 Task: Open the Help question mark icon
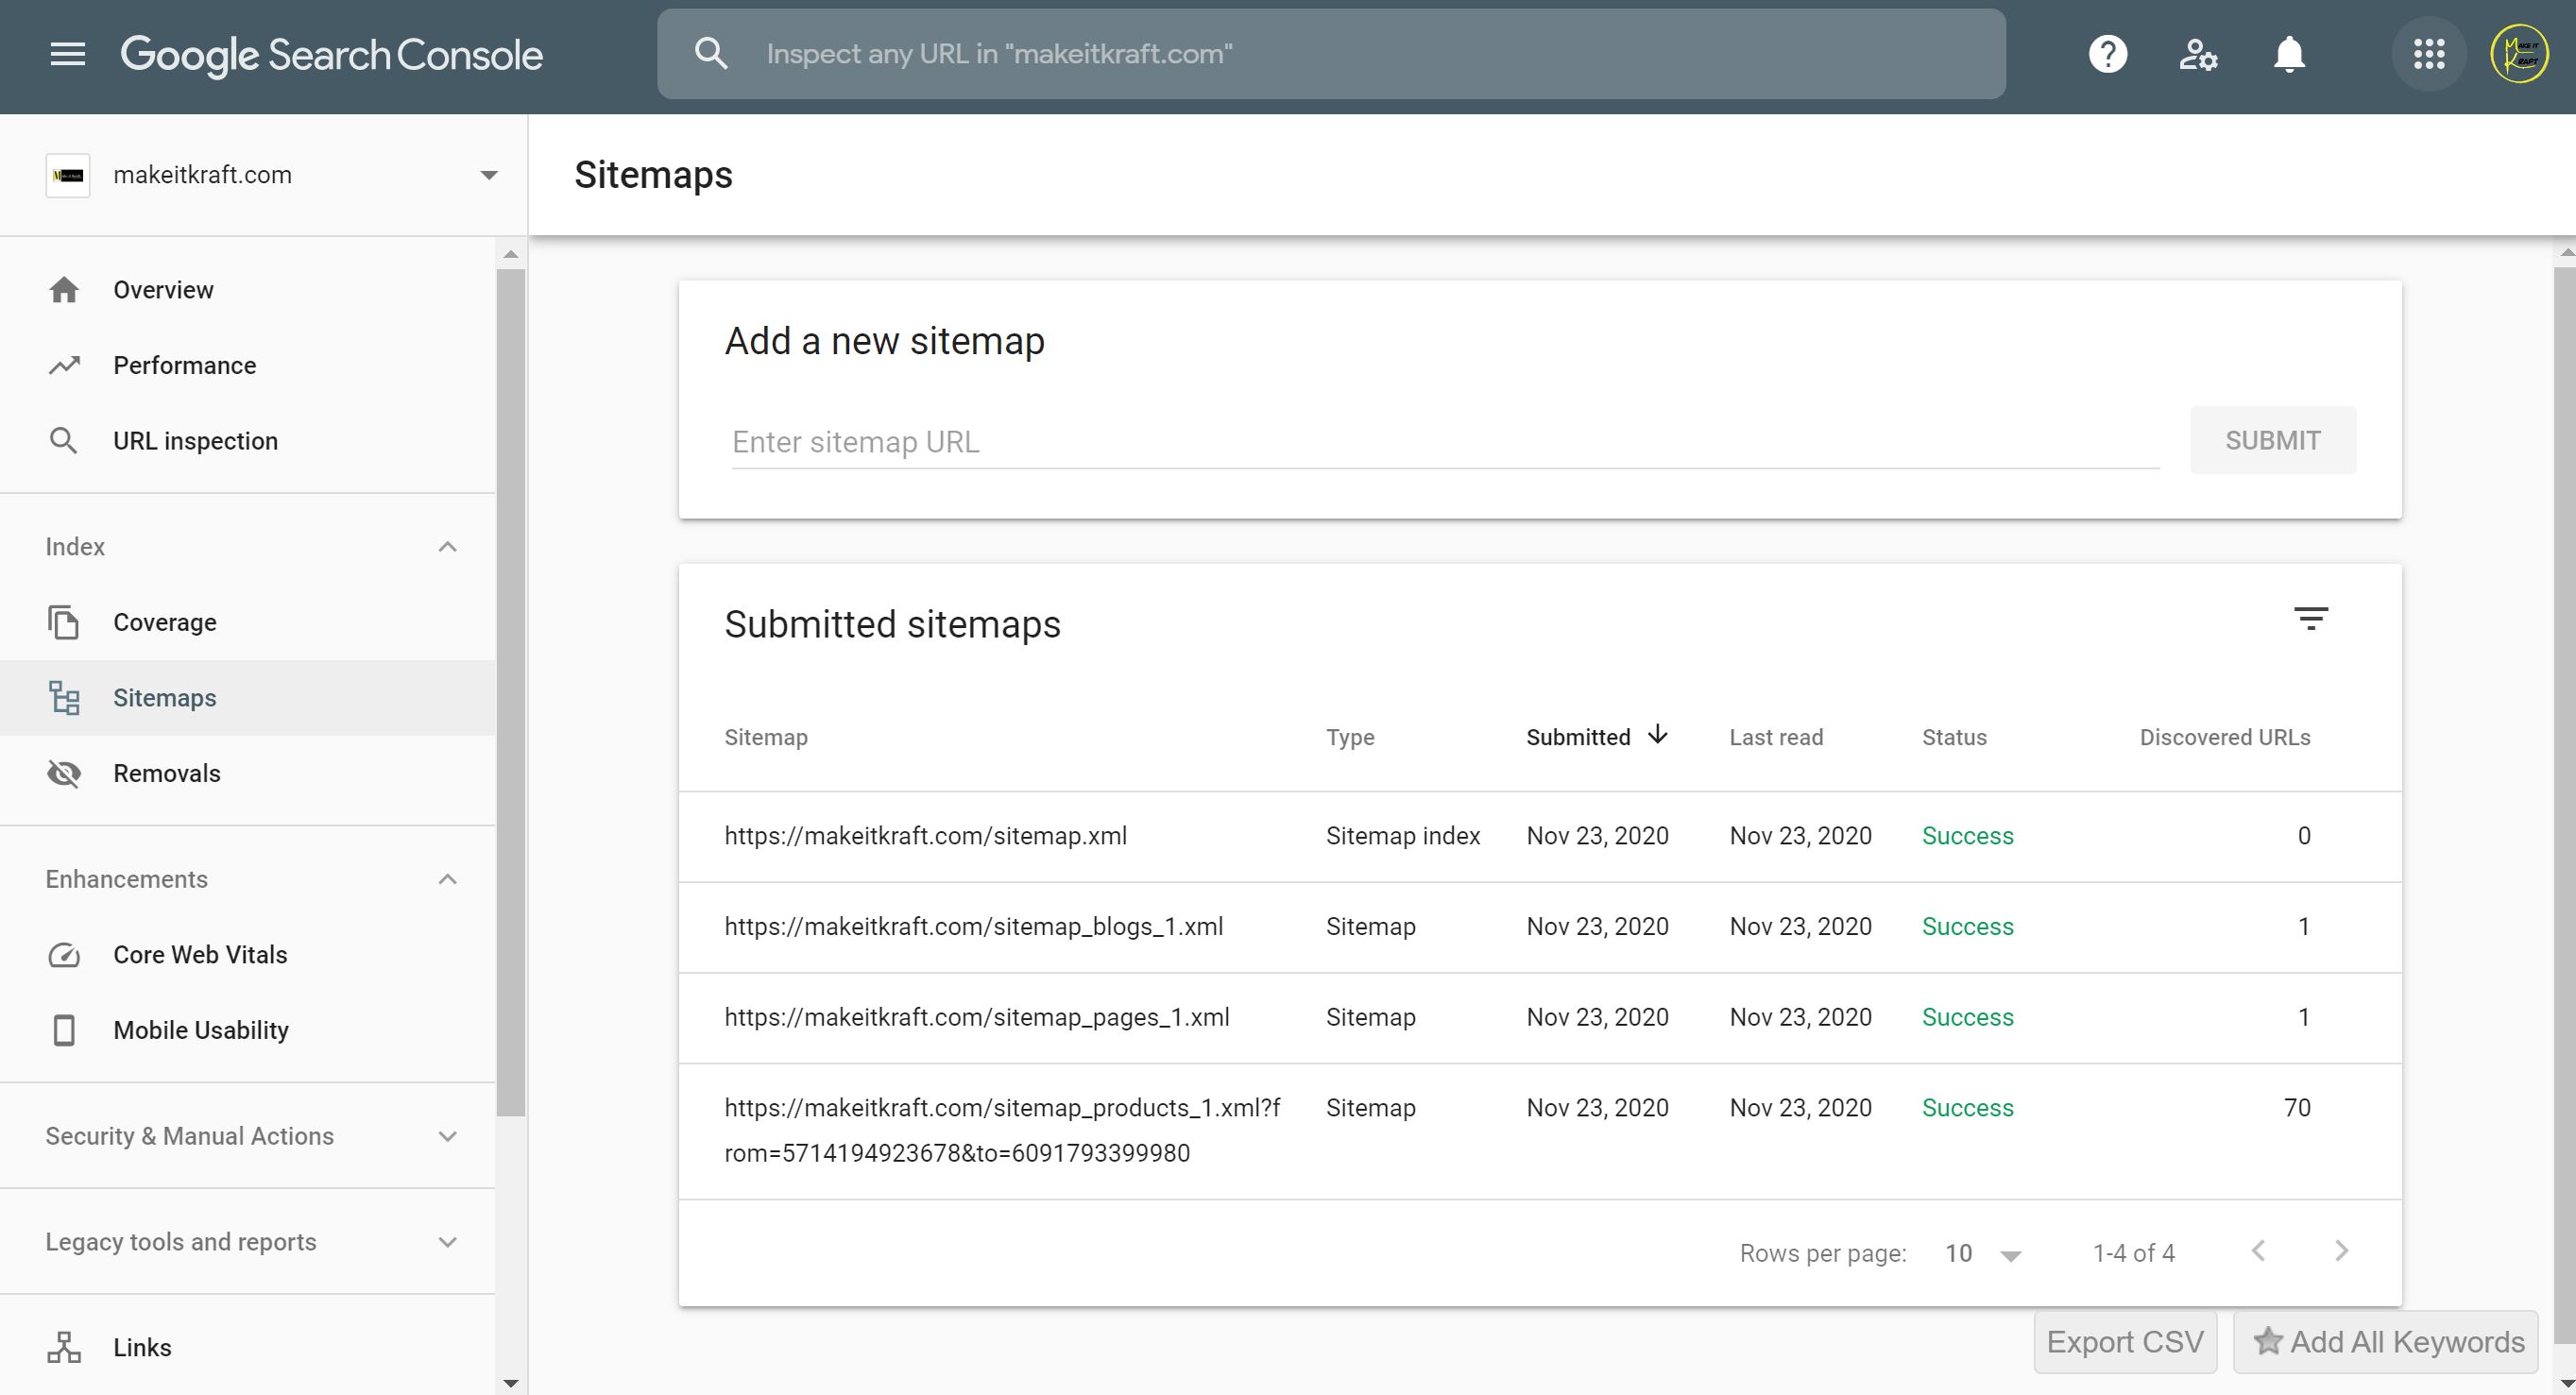tap(2107, 54)
